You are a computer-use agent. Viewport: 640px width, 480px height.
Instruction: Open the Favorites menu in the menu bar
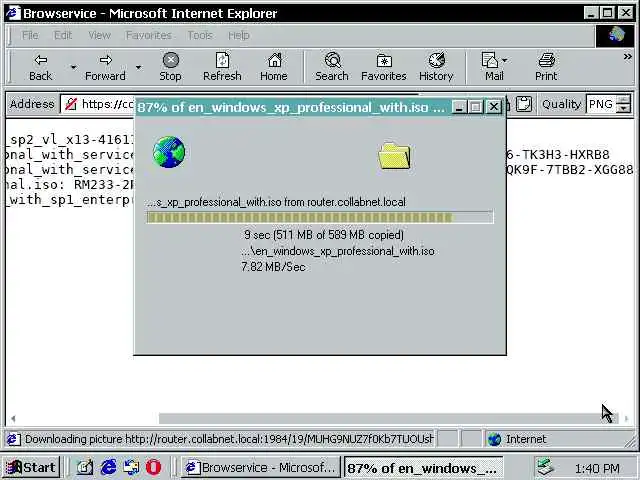point(149,36)
